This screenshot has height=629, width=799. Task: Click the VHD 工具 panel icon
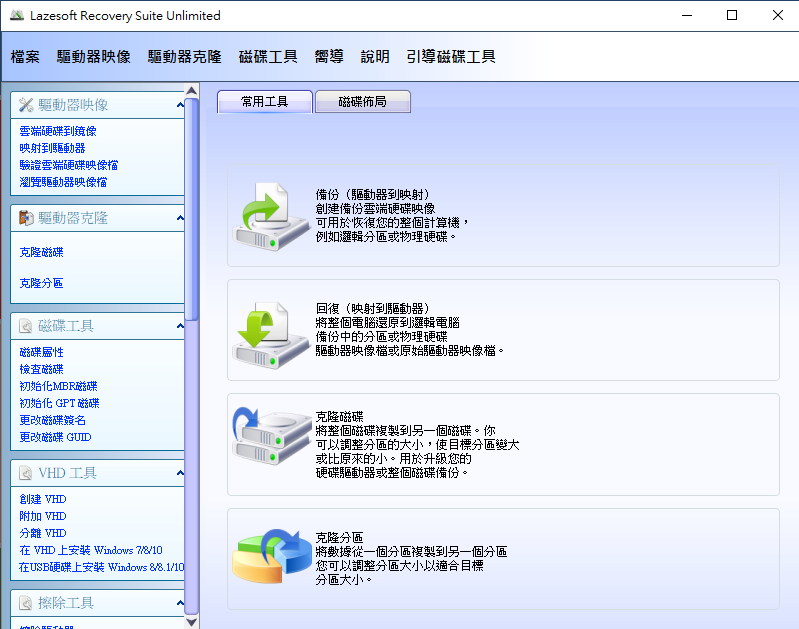(x=25, y=474)
